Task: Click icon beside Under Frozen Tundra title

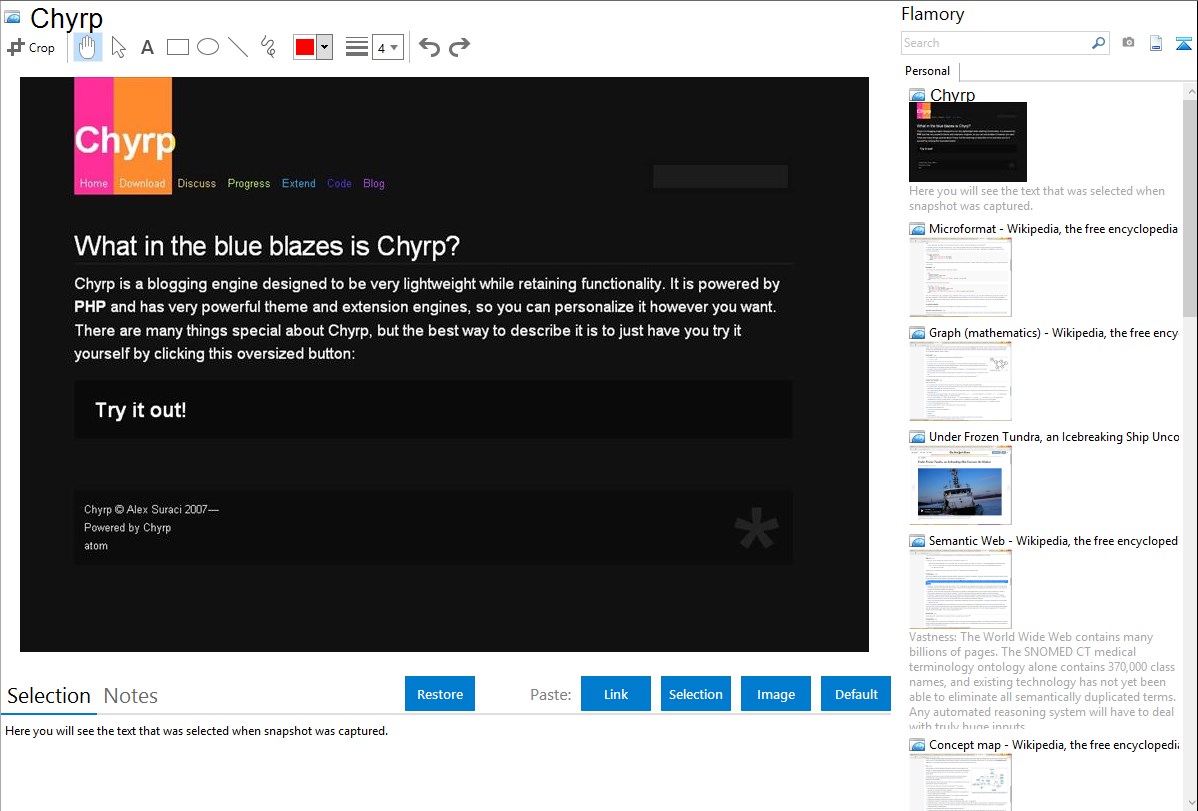Action: tap(917, 437)
